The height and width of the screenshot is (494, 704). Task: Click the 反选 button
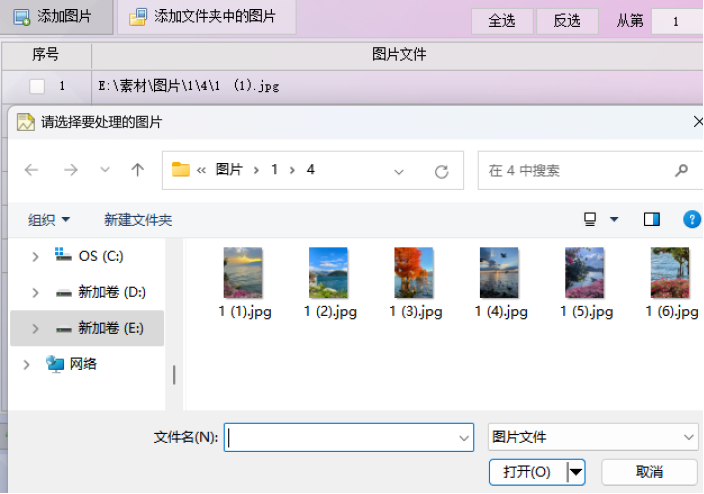pos(567,21)
